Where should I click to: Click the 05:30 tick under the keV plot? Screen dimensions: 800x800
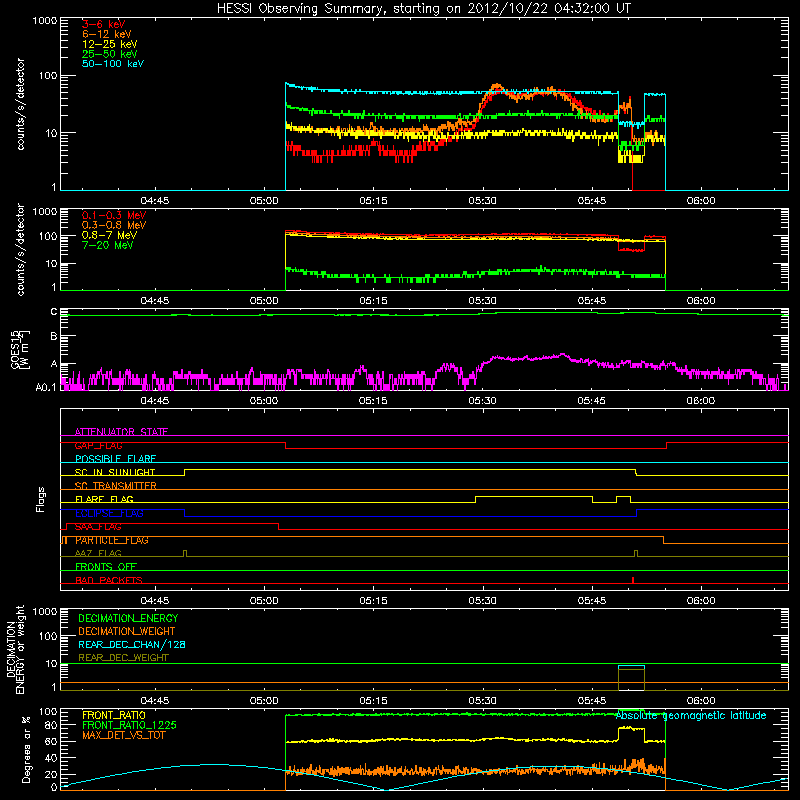point(482,201)
